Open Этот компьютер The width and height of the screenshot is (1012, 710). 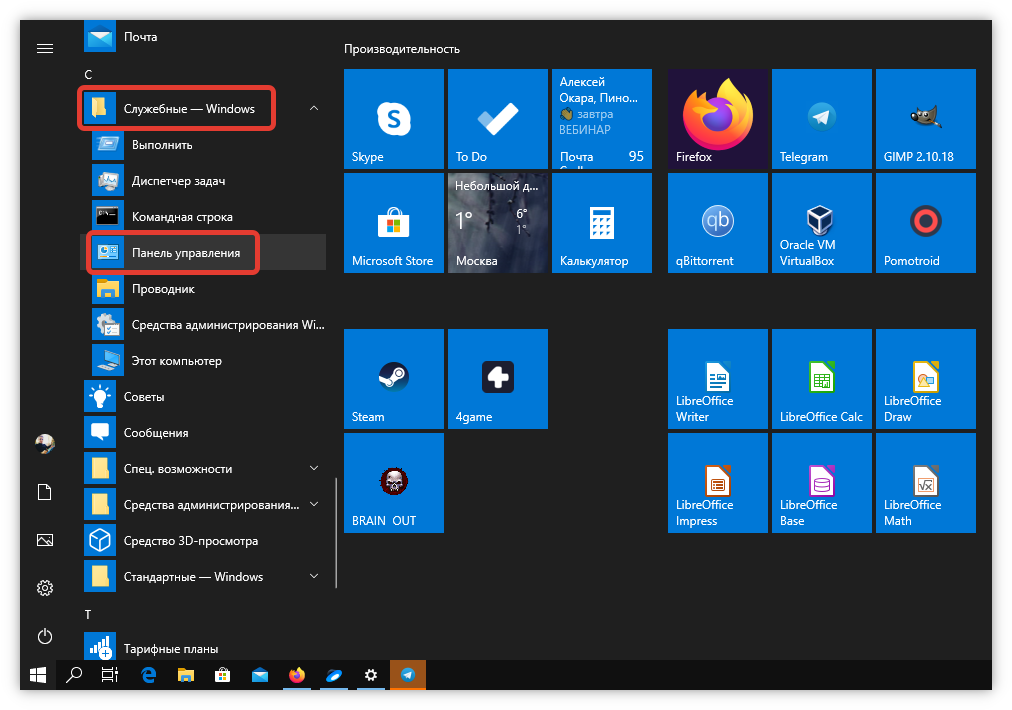pos(205,361)
